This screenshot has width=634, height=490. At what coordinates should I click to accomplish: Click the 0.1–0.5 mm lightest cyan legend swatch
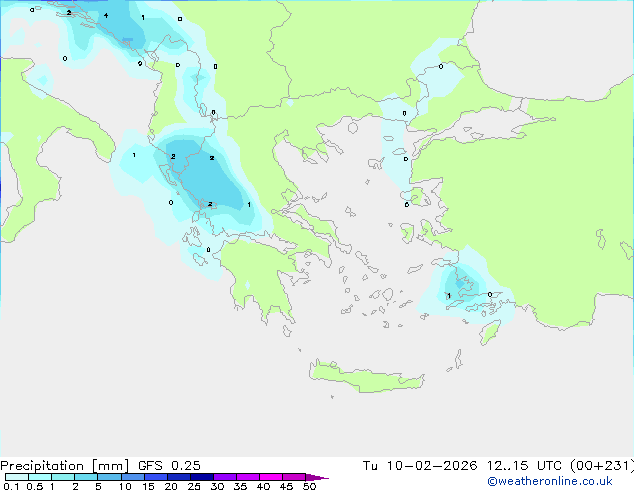point(17,477)
